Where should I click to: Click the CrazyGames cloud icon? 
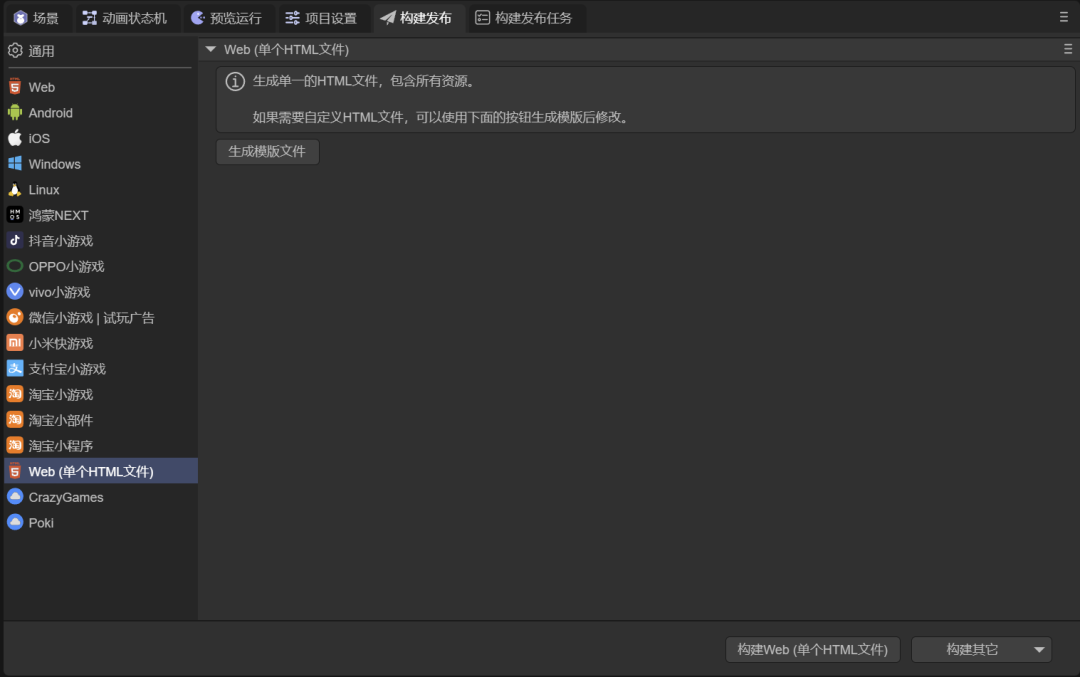pyautogui.click(x=14, y=497)
